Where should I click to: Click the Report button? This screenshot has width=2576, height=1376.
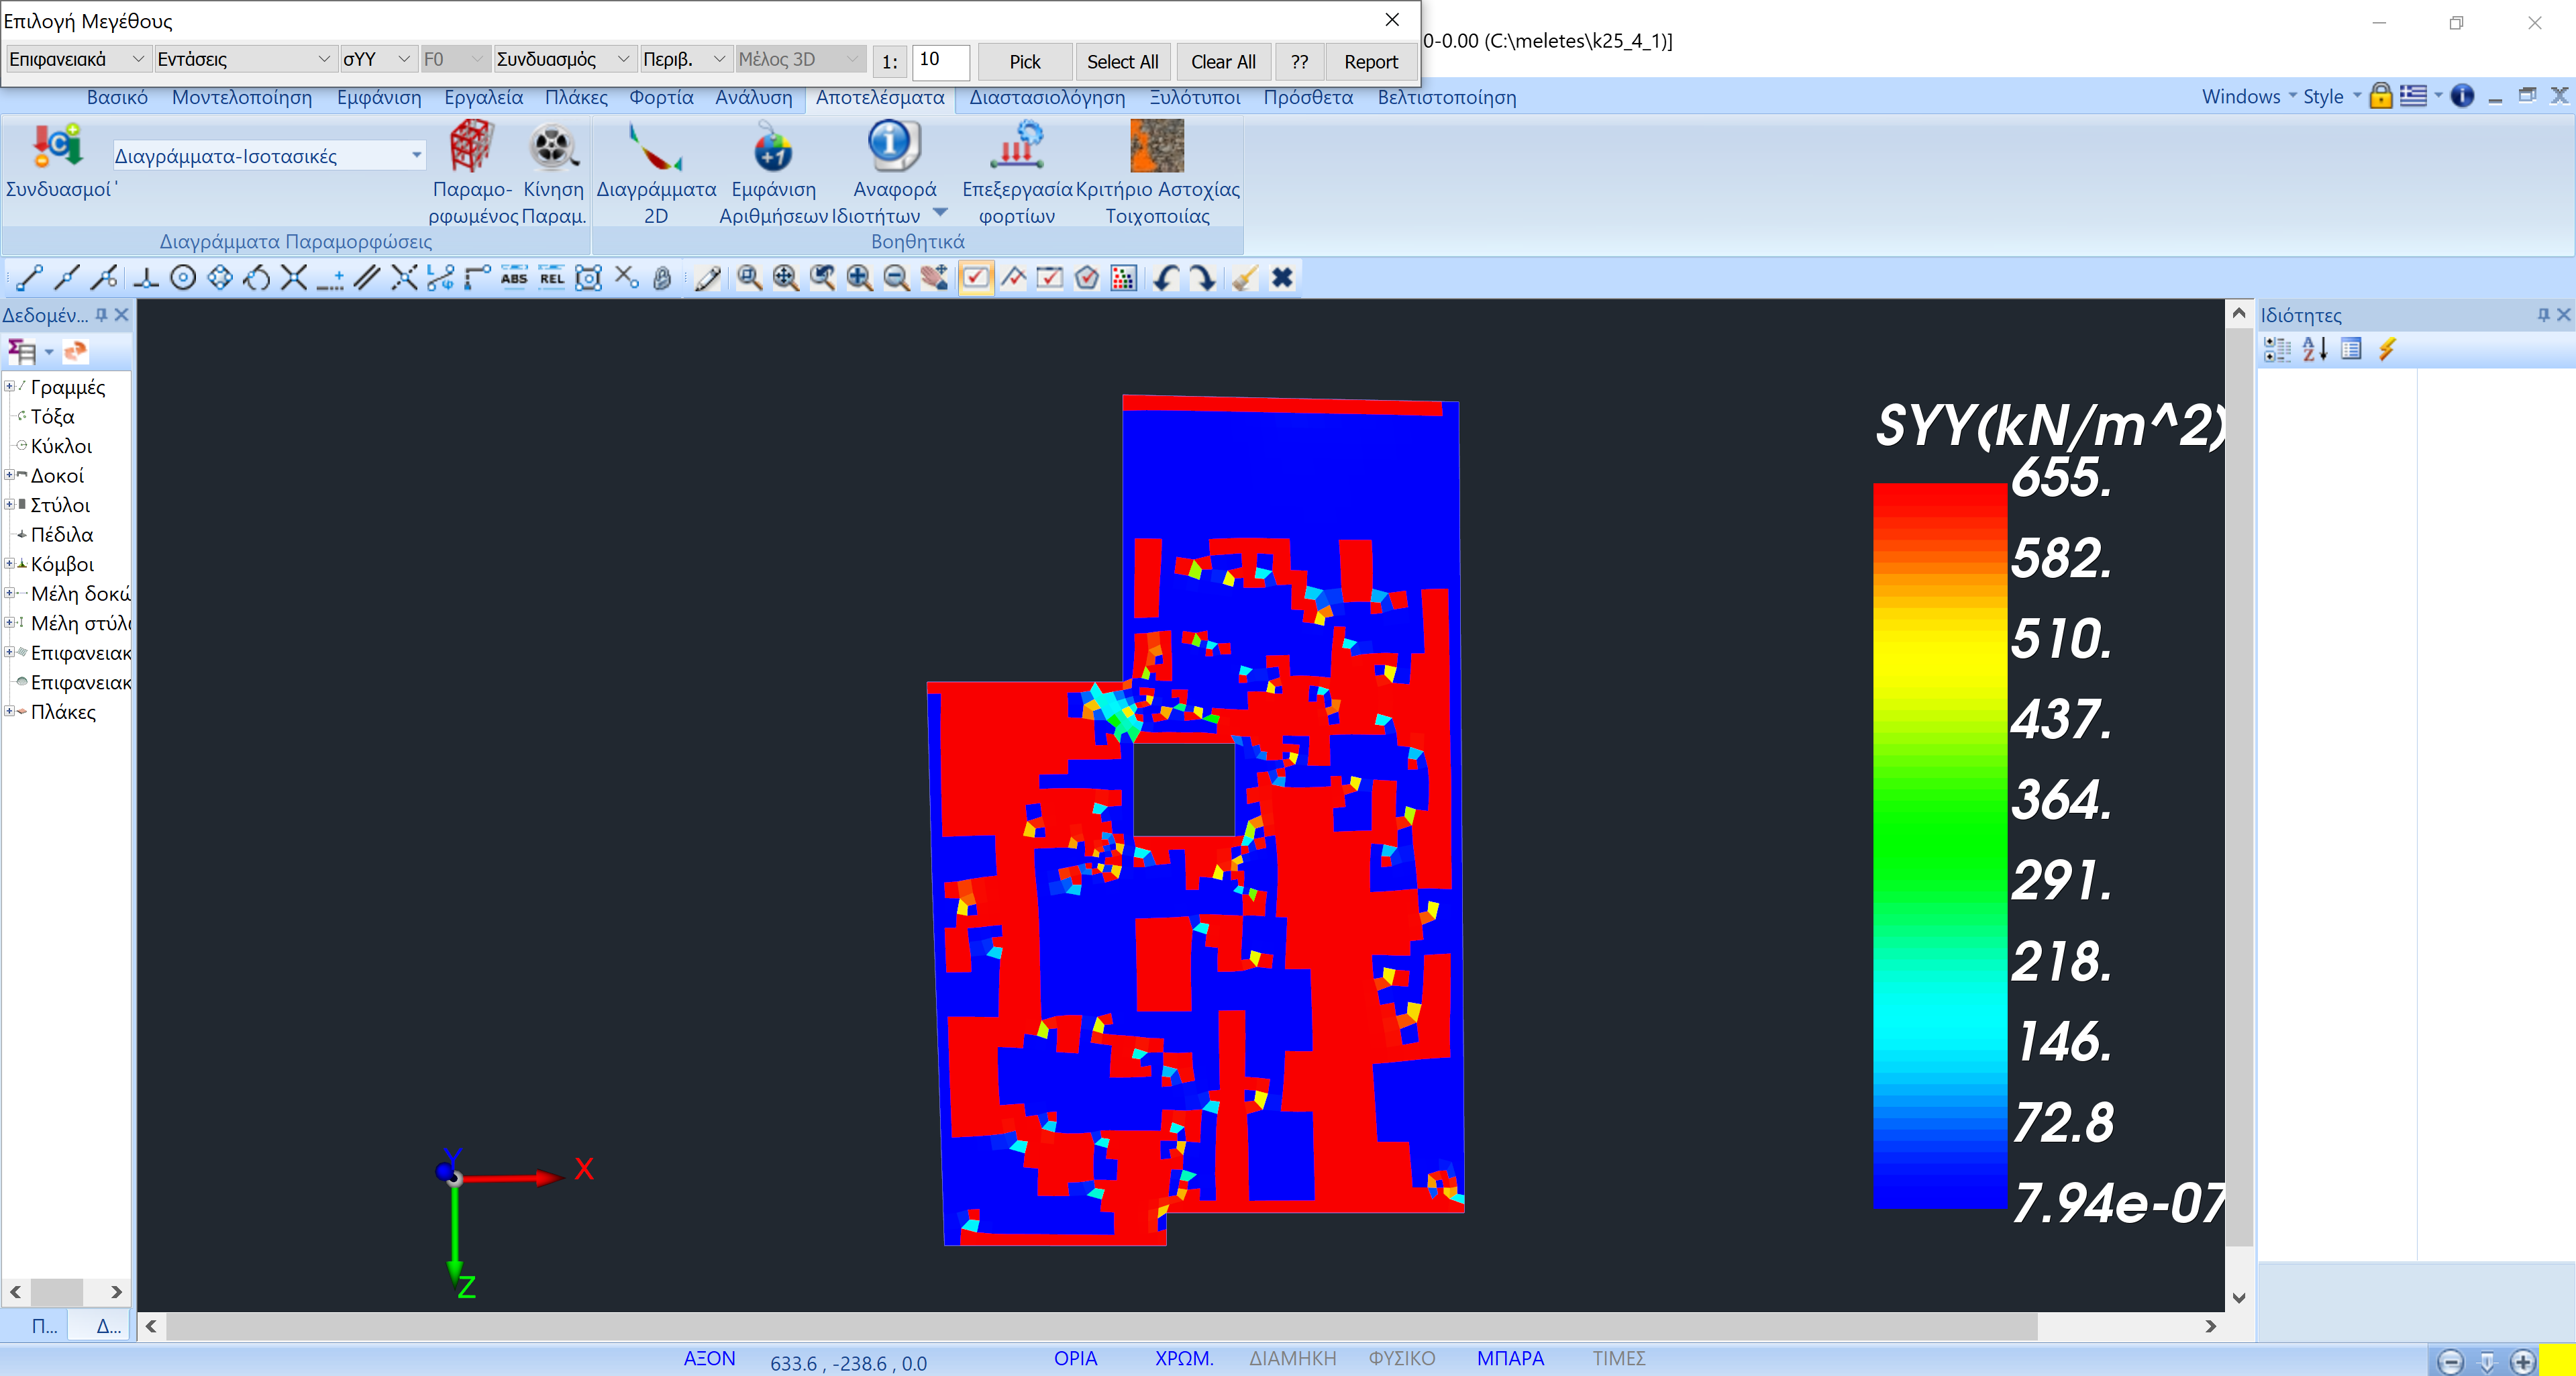coord(1369,62)
